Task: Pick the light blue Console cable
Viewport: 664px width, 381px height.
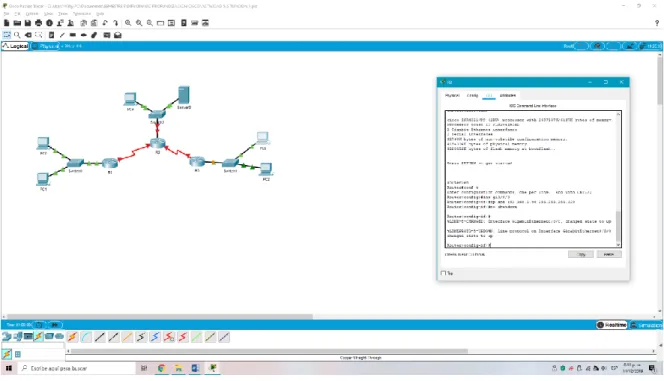Action: 86,337
